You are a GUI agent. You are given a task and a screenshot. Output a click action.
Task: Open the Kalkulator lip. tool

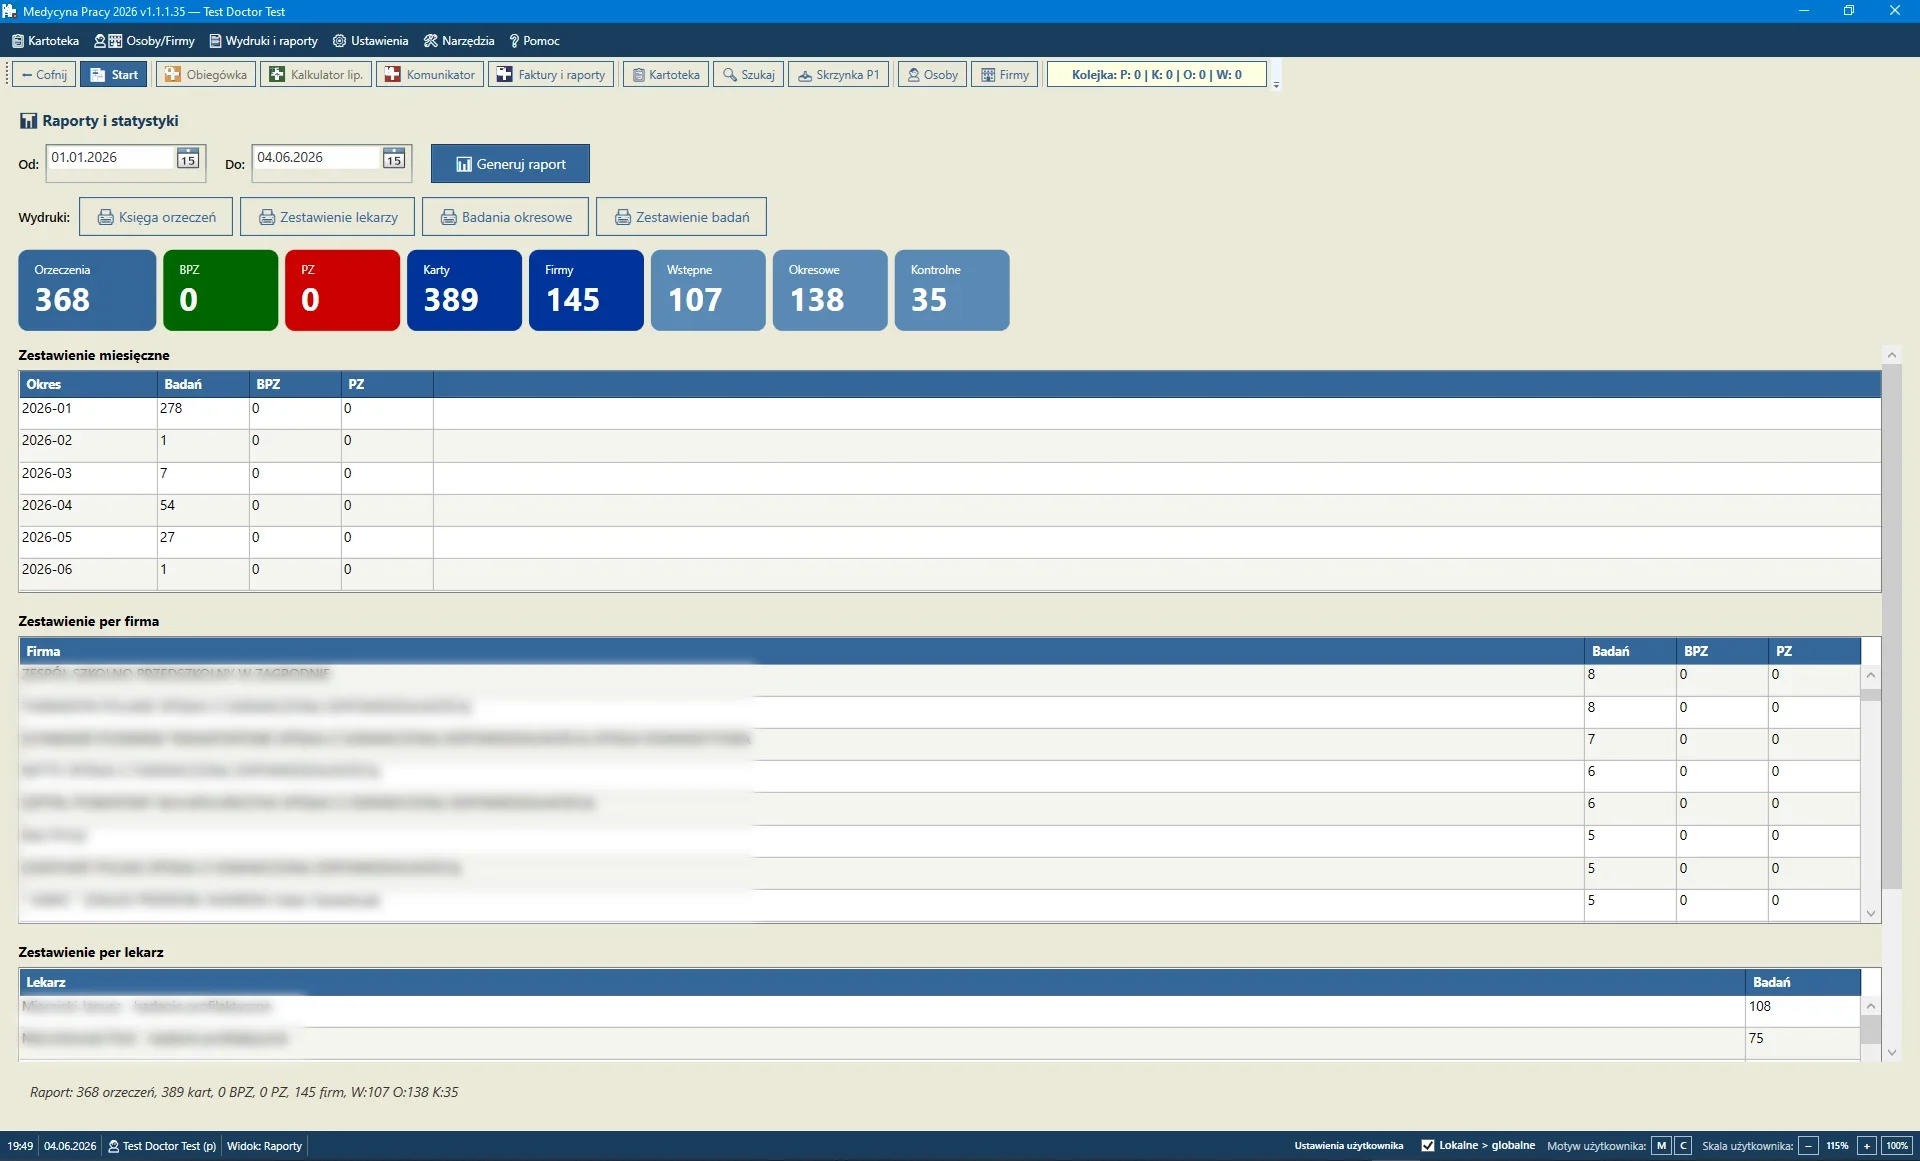[x=316, y=75]
